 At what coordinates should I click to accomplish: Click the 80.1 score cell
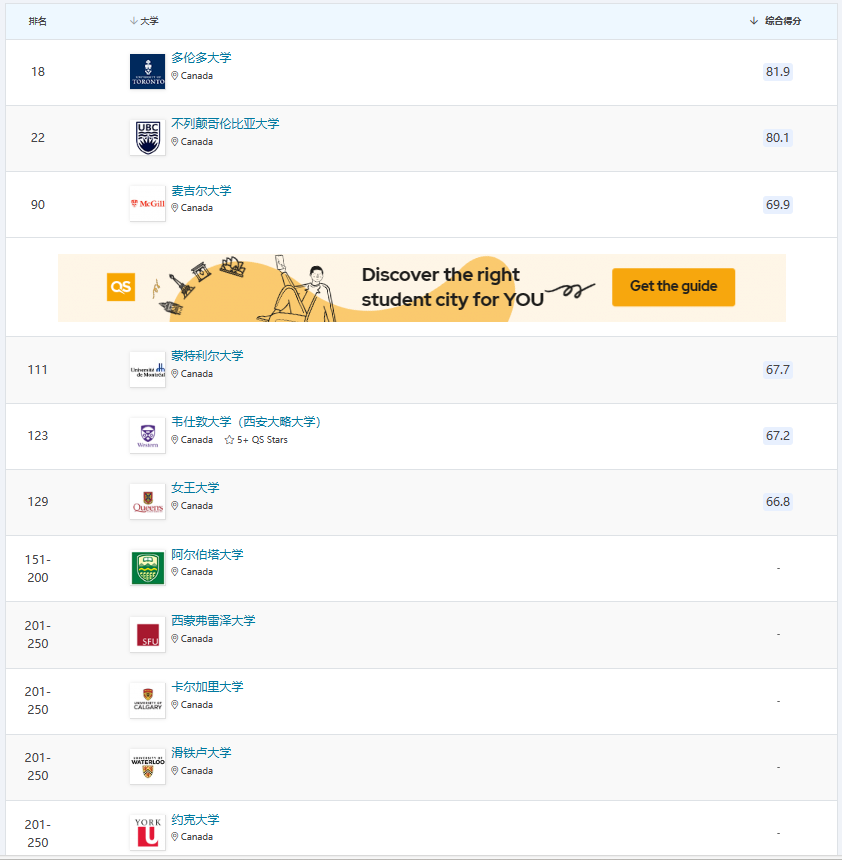[x=778, y=138]
